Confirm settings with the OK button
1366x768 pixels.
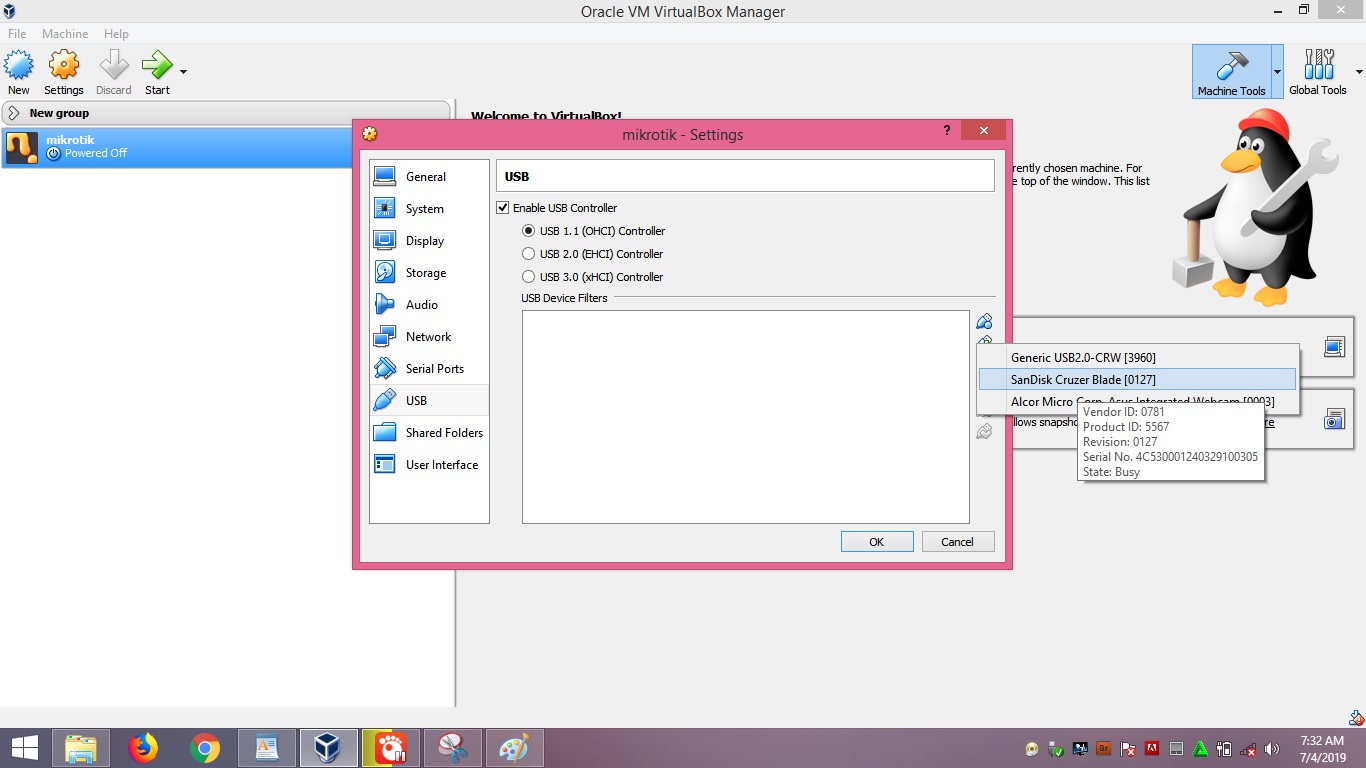[877, 542]
